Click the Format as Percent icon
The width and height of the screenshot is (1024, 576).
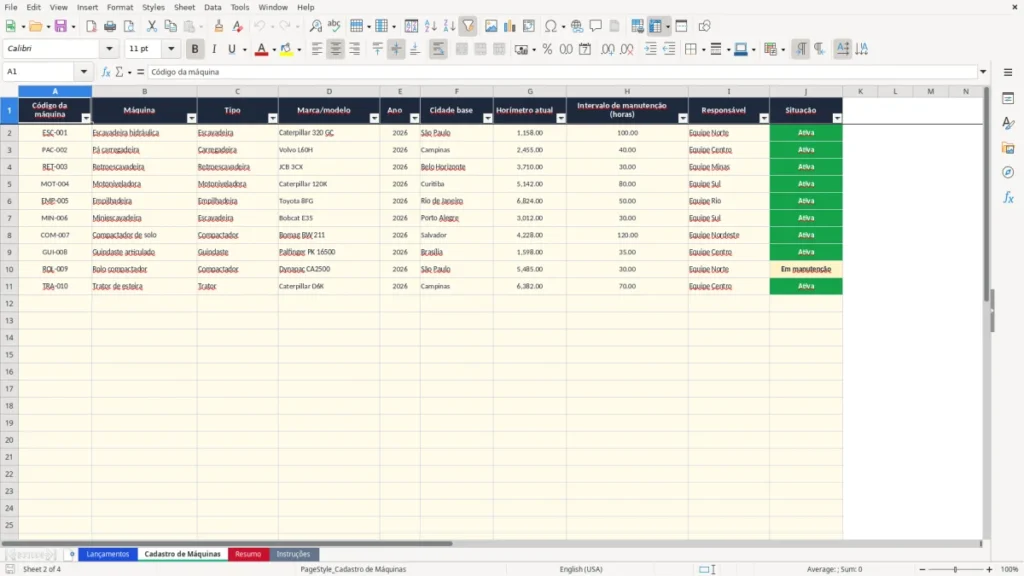coord(547,49)
